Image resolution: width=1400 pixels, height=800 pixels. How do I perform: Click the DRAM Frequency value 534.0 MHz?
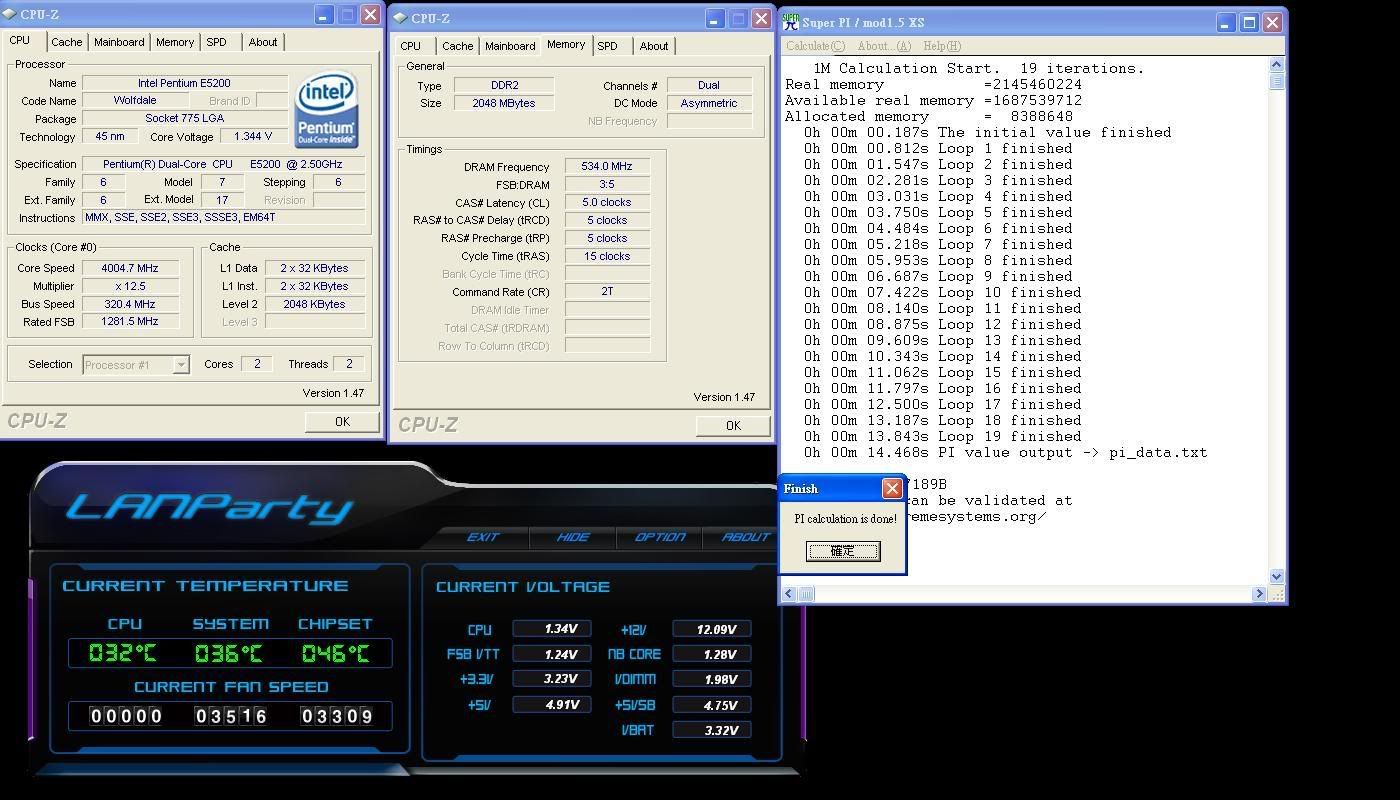point(607,167)
